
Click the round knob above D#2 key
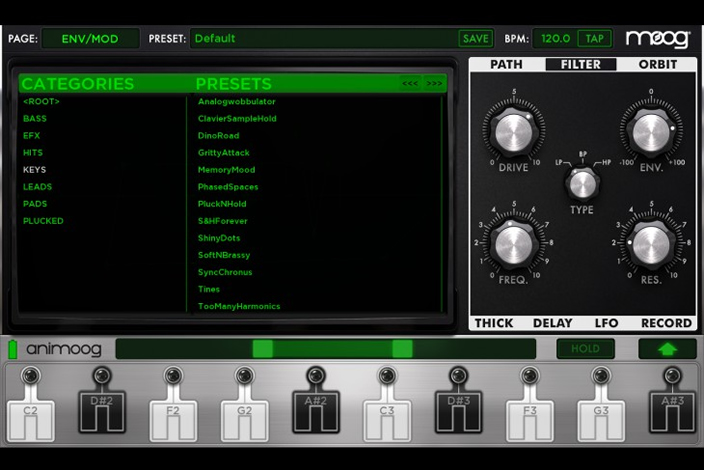click(102, 375)
